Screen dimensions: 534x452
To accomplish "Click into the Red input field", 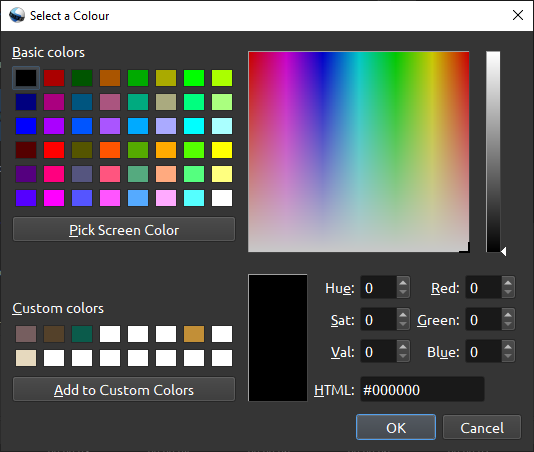I will [484, 287].
